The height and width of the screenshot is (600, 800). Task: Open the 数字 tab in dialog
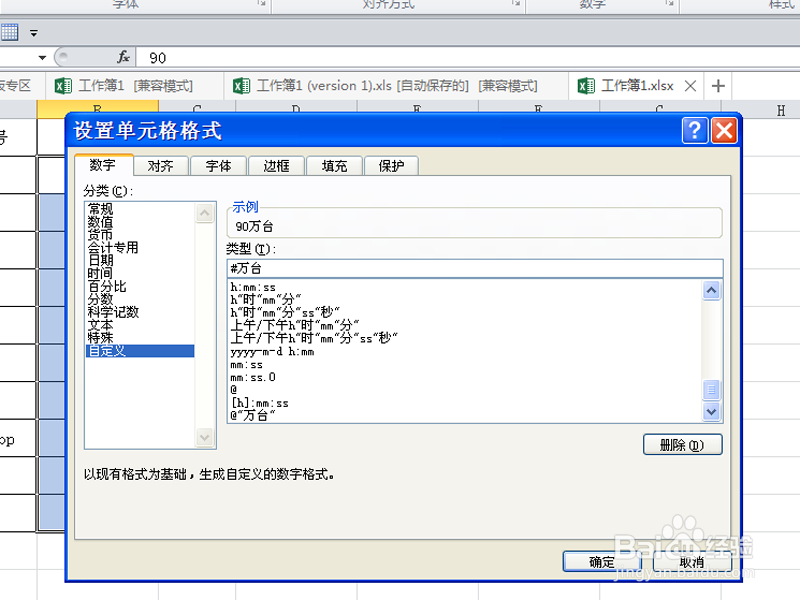click(x=104, y=165)
